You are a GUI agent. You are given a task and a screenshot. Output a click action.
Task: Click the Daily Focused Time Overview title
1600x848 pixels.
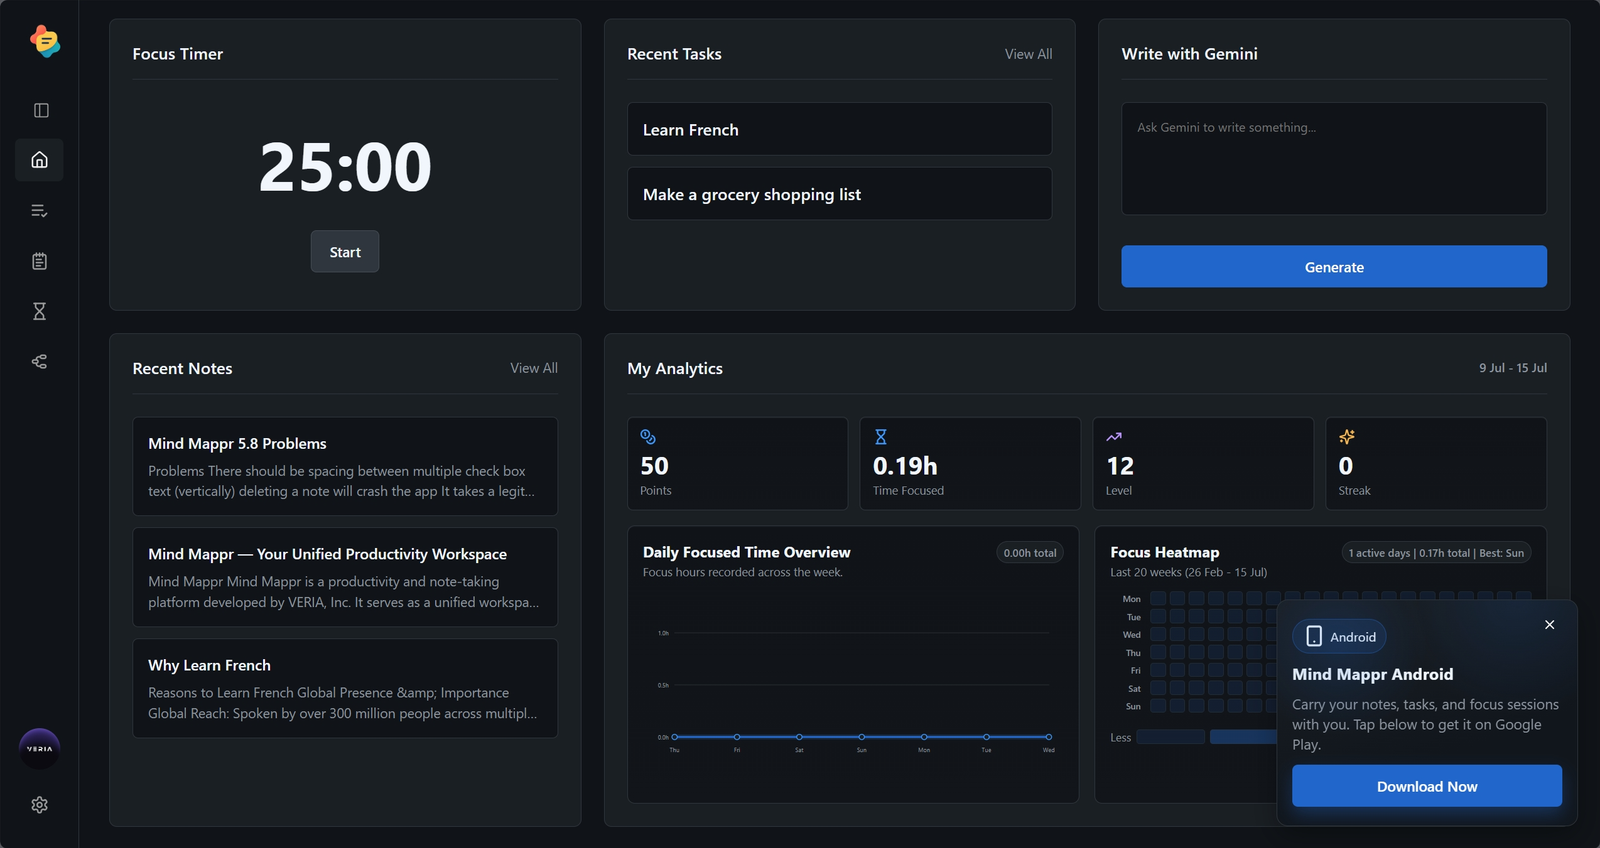(x=747, y=552)
